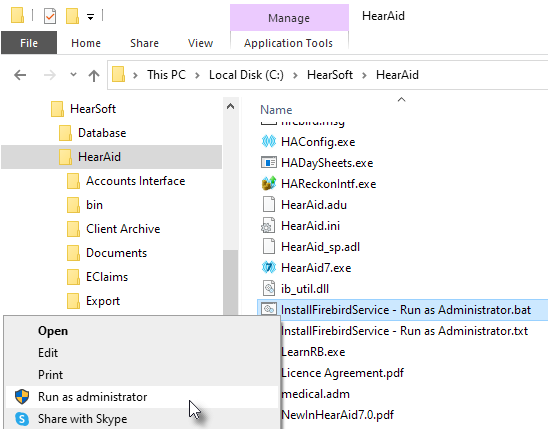Choose Edit in the context menu

coord(142,353)
